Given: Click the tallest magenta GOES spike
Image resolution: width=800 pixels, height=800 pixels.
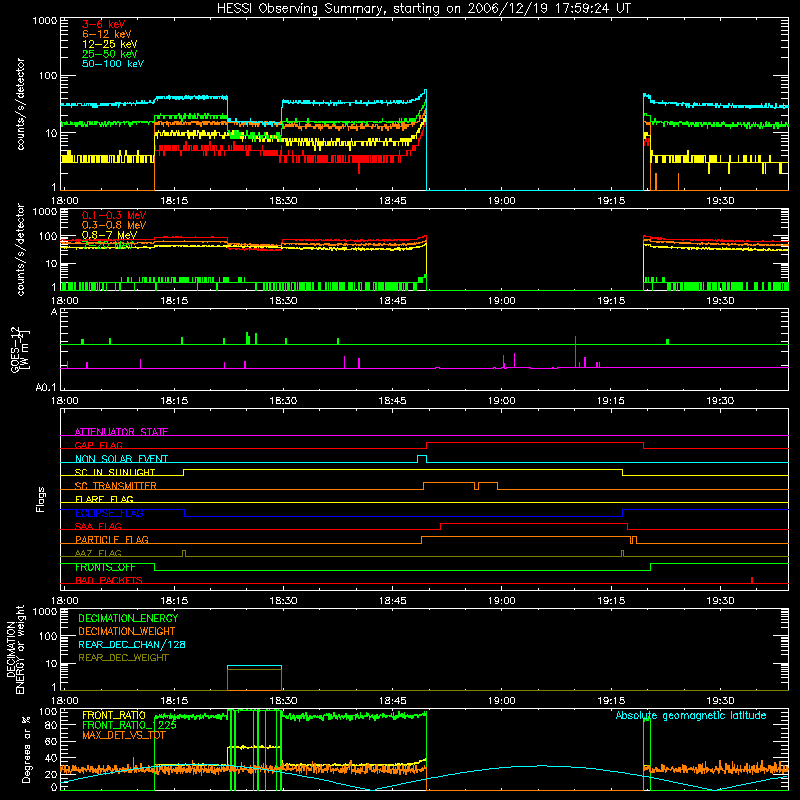Looking at the screenshot, I should 576,352.
